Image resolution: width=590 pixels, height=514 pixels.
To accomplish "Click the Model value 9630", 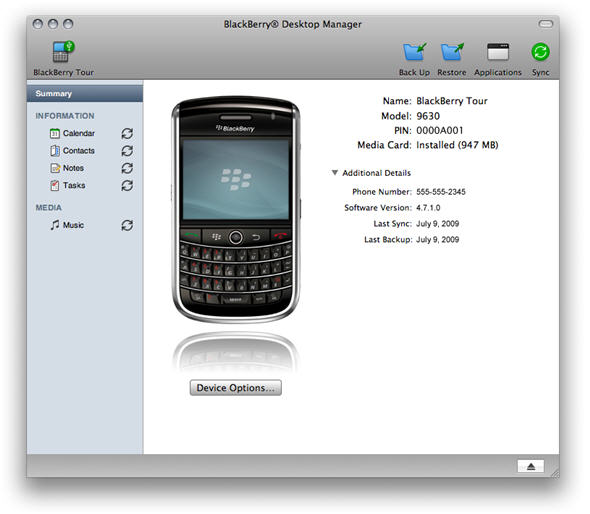I will coord(428,116).
